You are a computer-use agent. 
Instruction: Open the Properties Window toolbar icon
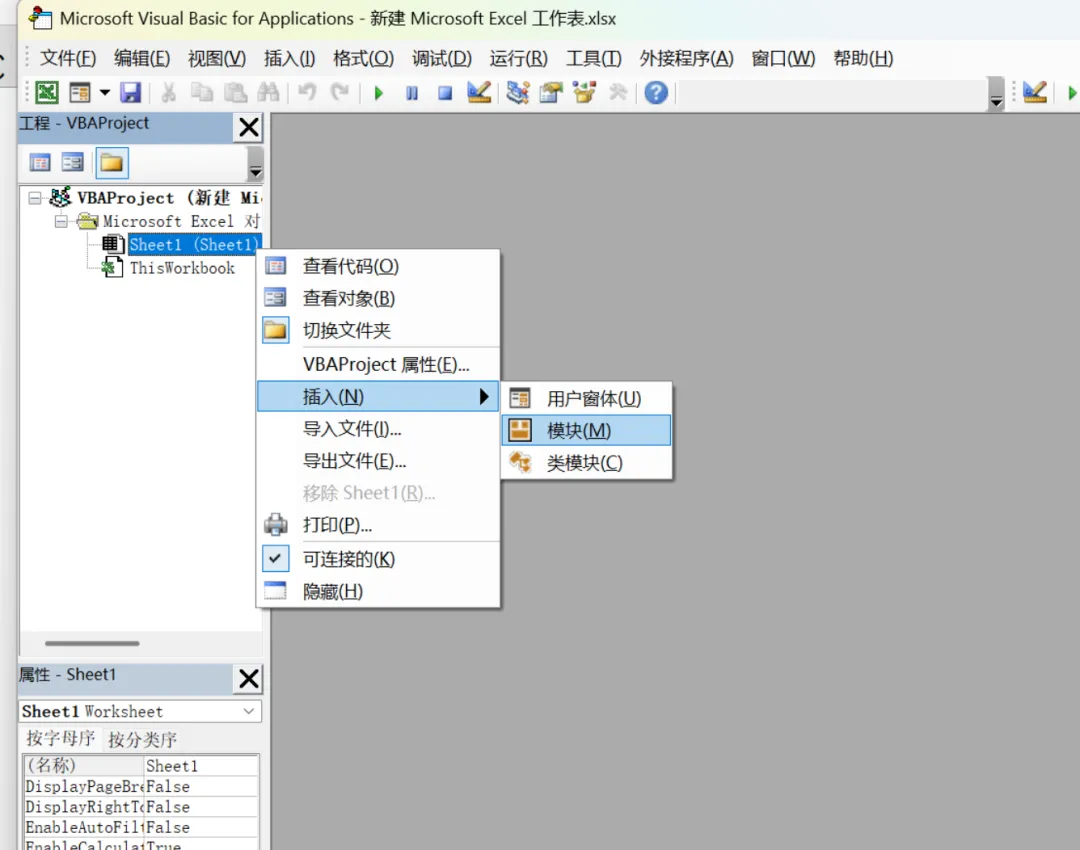coord(551,92)
